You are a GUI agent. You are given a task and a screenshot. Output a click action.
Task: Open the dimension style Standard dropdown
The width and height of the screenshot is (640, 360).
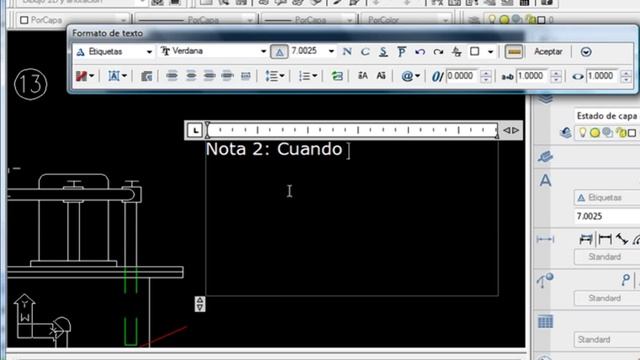click(607, 257)
